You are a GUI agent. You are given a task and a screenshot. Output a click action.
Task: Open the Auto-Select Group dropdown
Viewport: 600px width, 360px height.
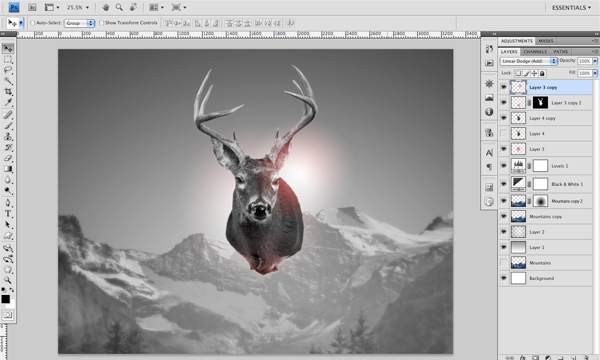point(79,23)
